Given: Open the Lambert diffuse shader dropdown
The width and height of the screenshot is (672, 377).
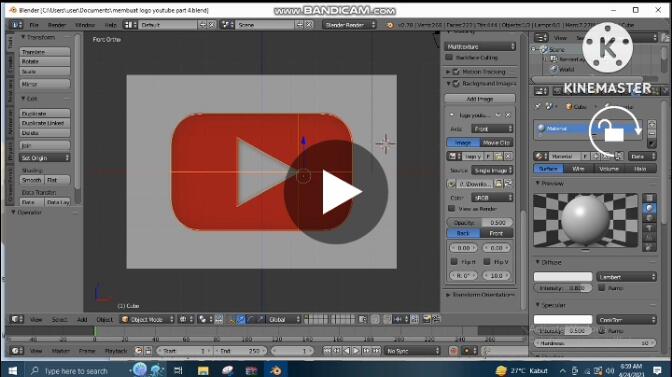Looking at the screenshot, I should pos(626,277).
